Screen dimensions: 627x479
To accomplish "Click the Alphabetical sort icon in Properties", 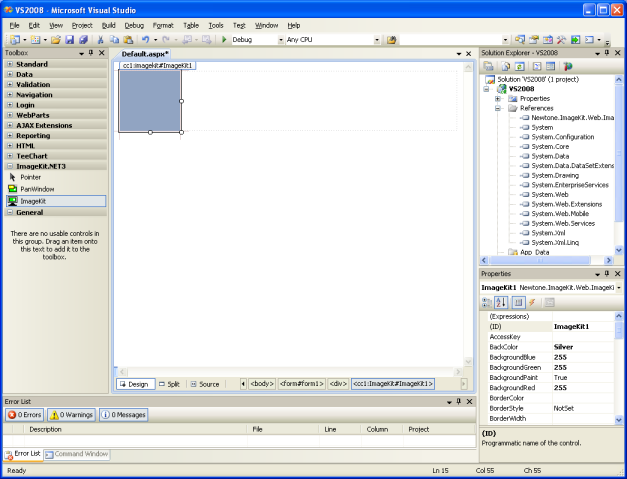I will [501, 303].
